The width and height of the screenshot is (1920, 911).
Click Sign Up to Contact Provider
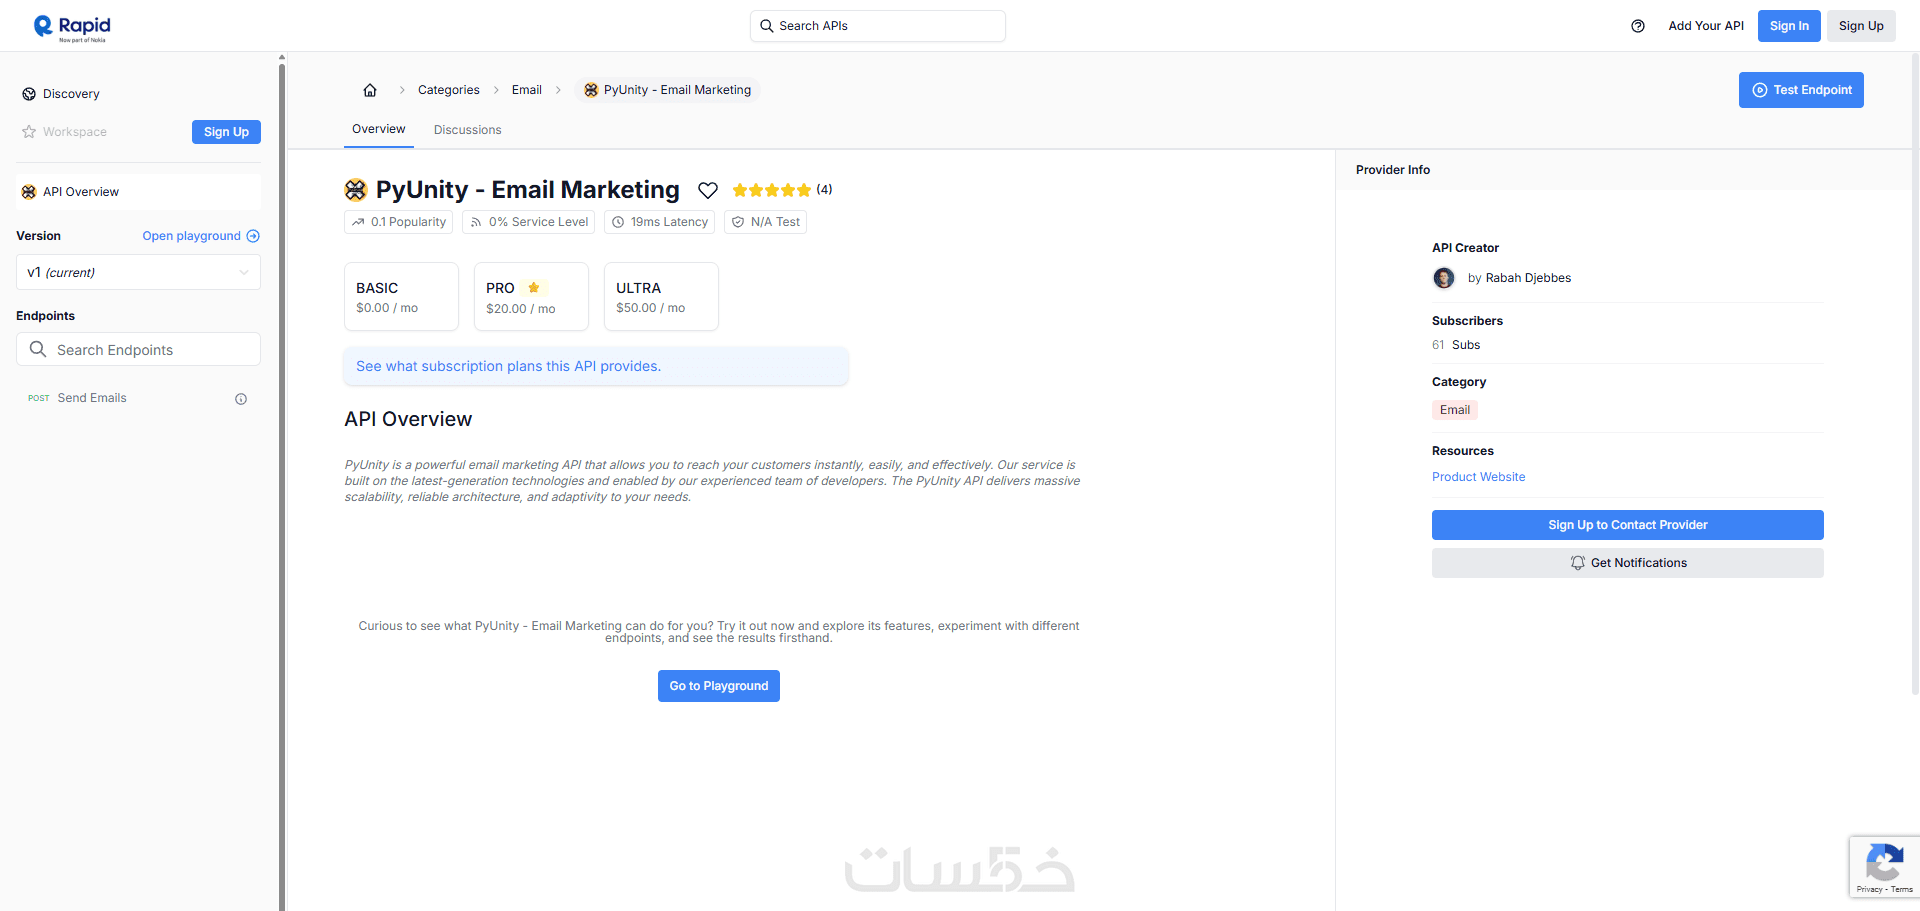coord(1628,525)
